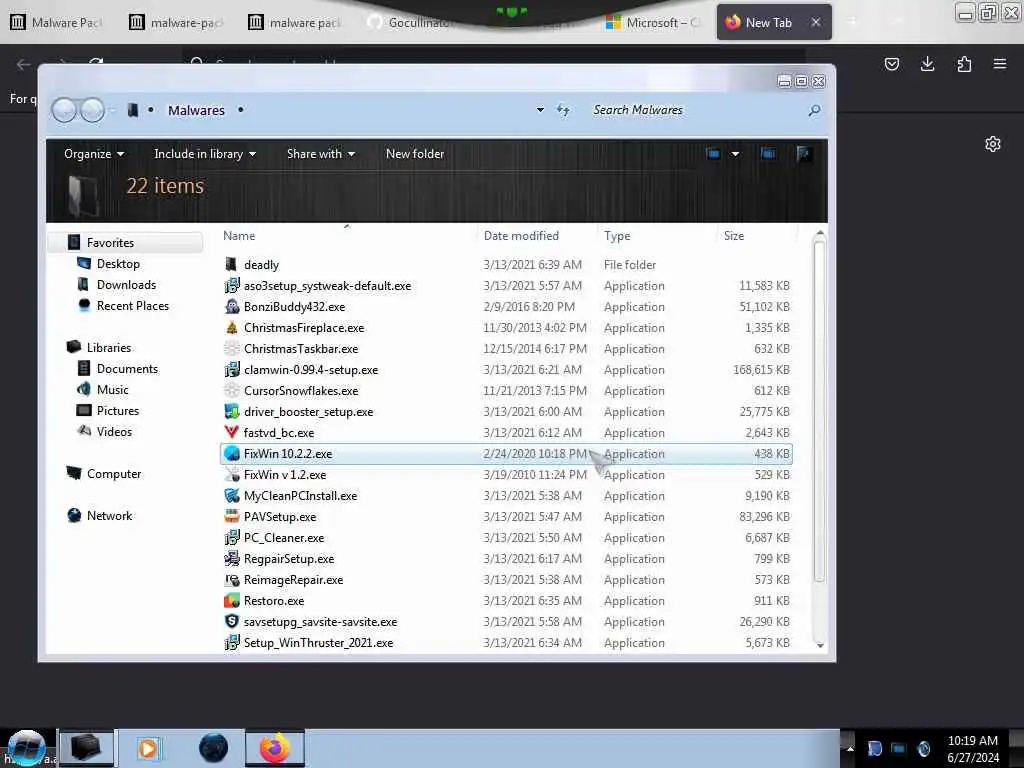Select aso3setup_systweak-default.exe file name
This screenshot has width=1024, height=768.
[327, 285]
